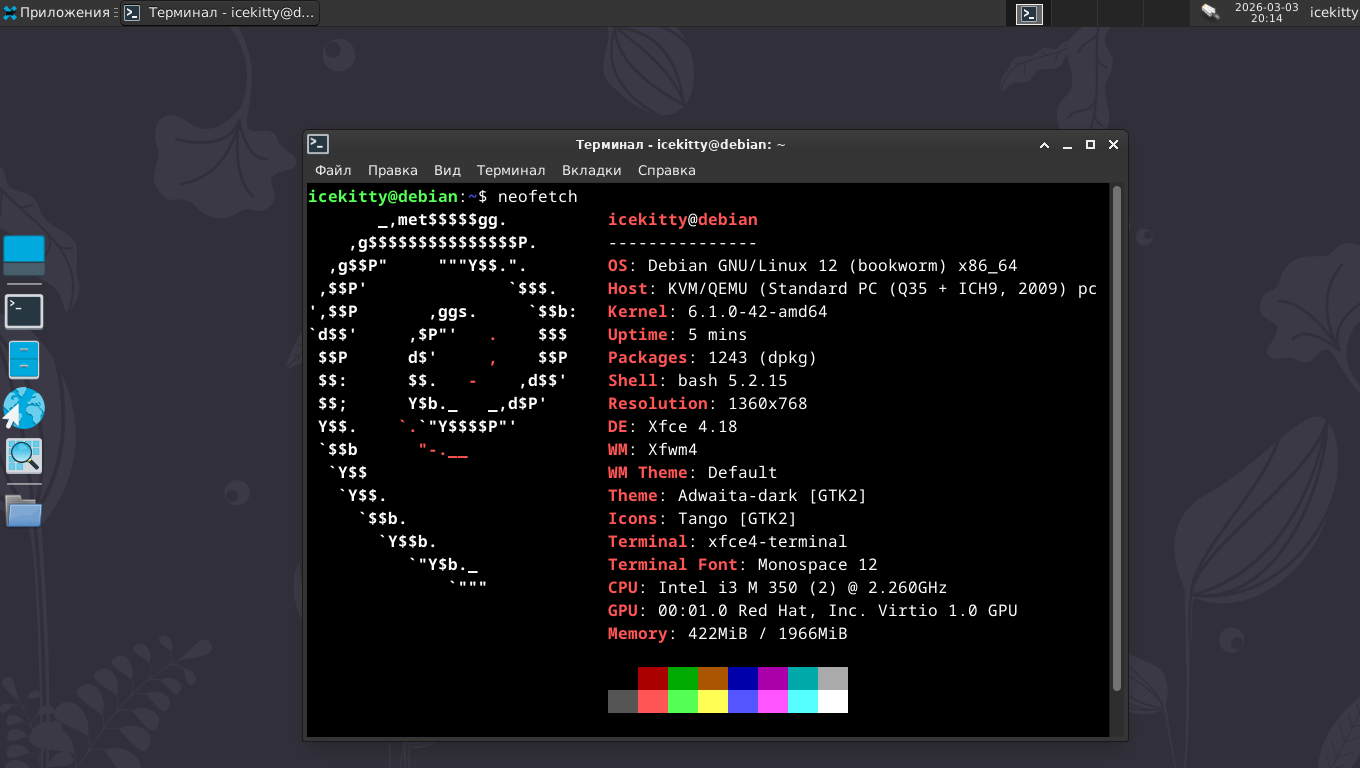
Task: Expand the home folder dock menu
Action: click(24, 512)
